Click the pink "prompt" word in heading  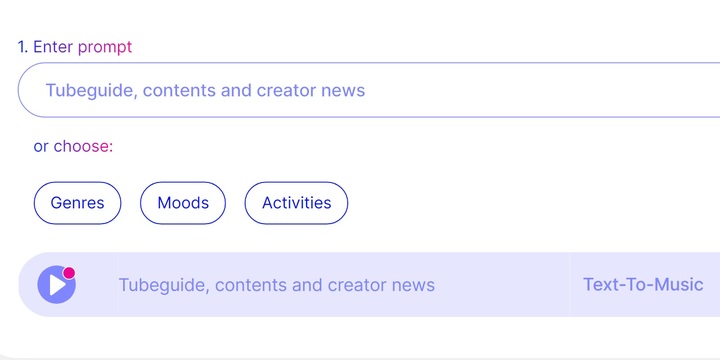(105, 47)
